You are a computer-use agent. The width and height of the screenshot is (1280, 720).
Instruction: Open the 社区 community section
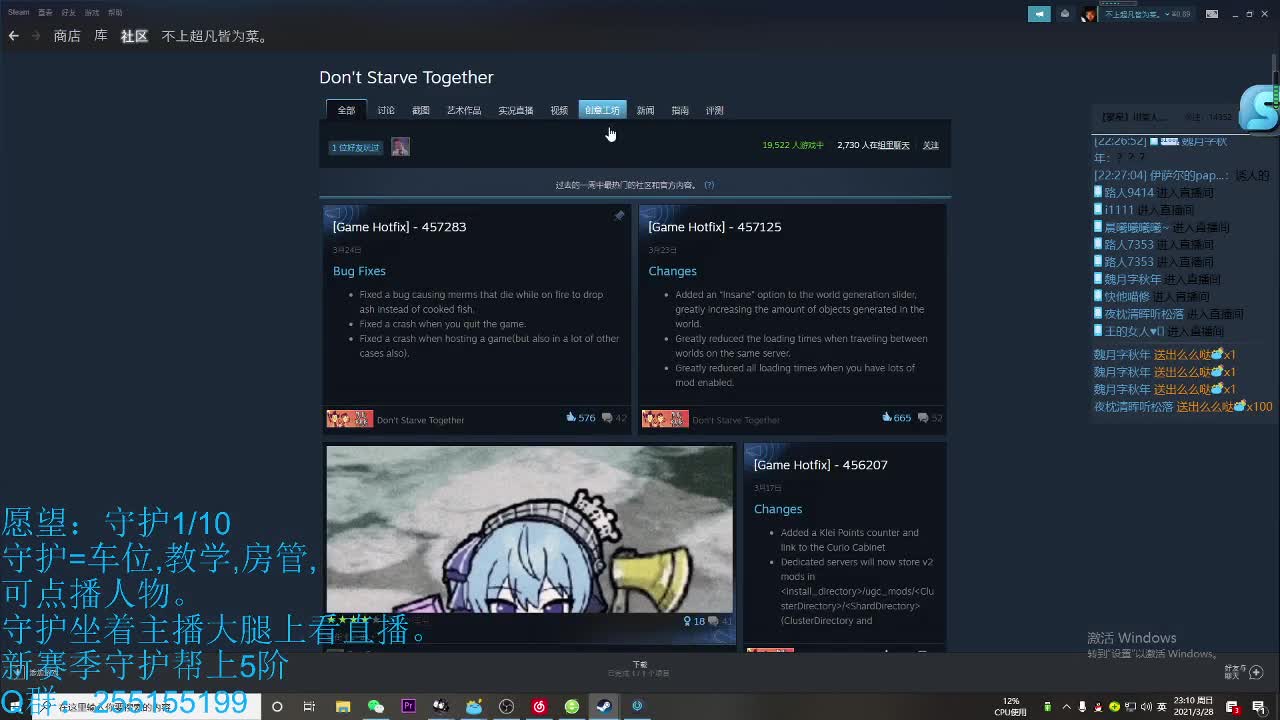[134, 36]
